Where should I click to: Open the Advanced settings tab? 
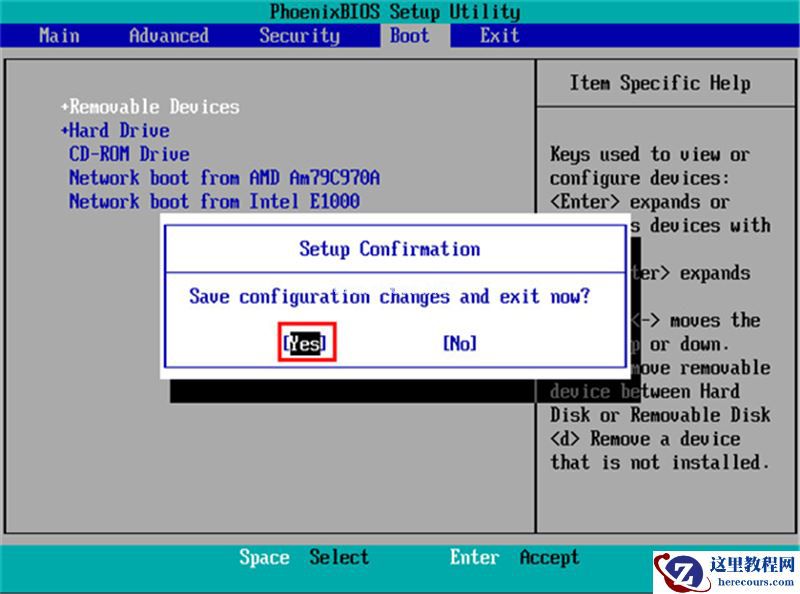167,35
